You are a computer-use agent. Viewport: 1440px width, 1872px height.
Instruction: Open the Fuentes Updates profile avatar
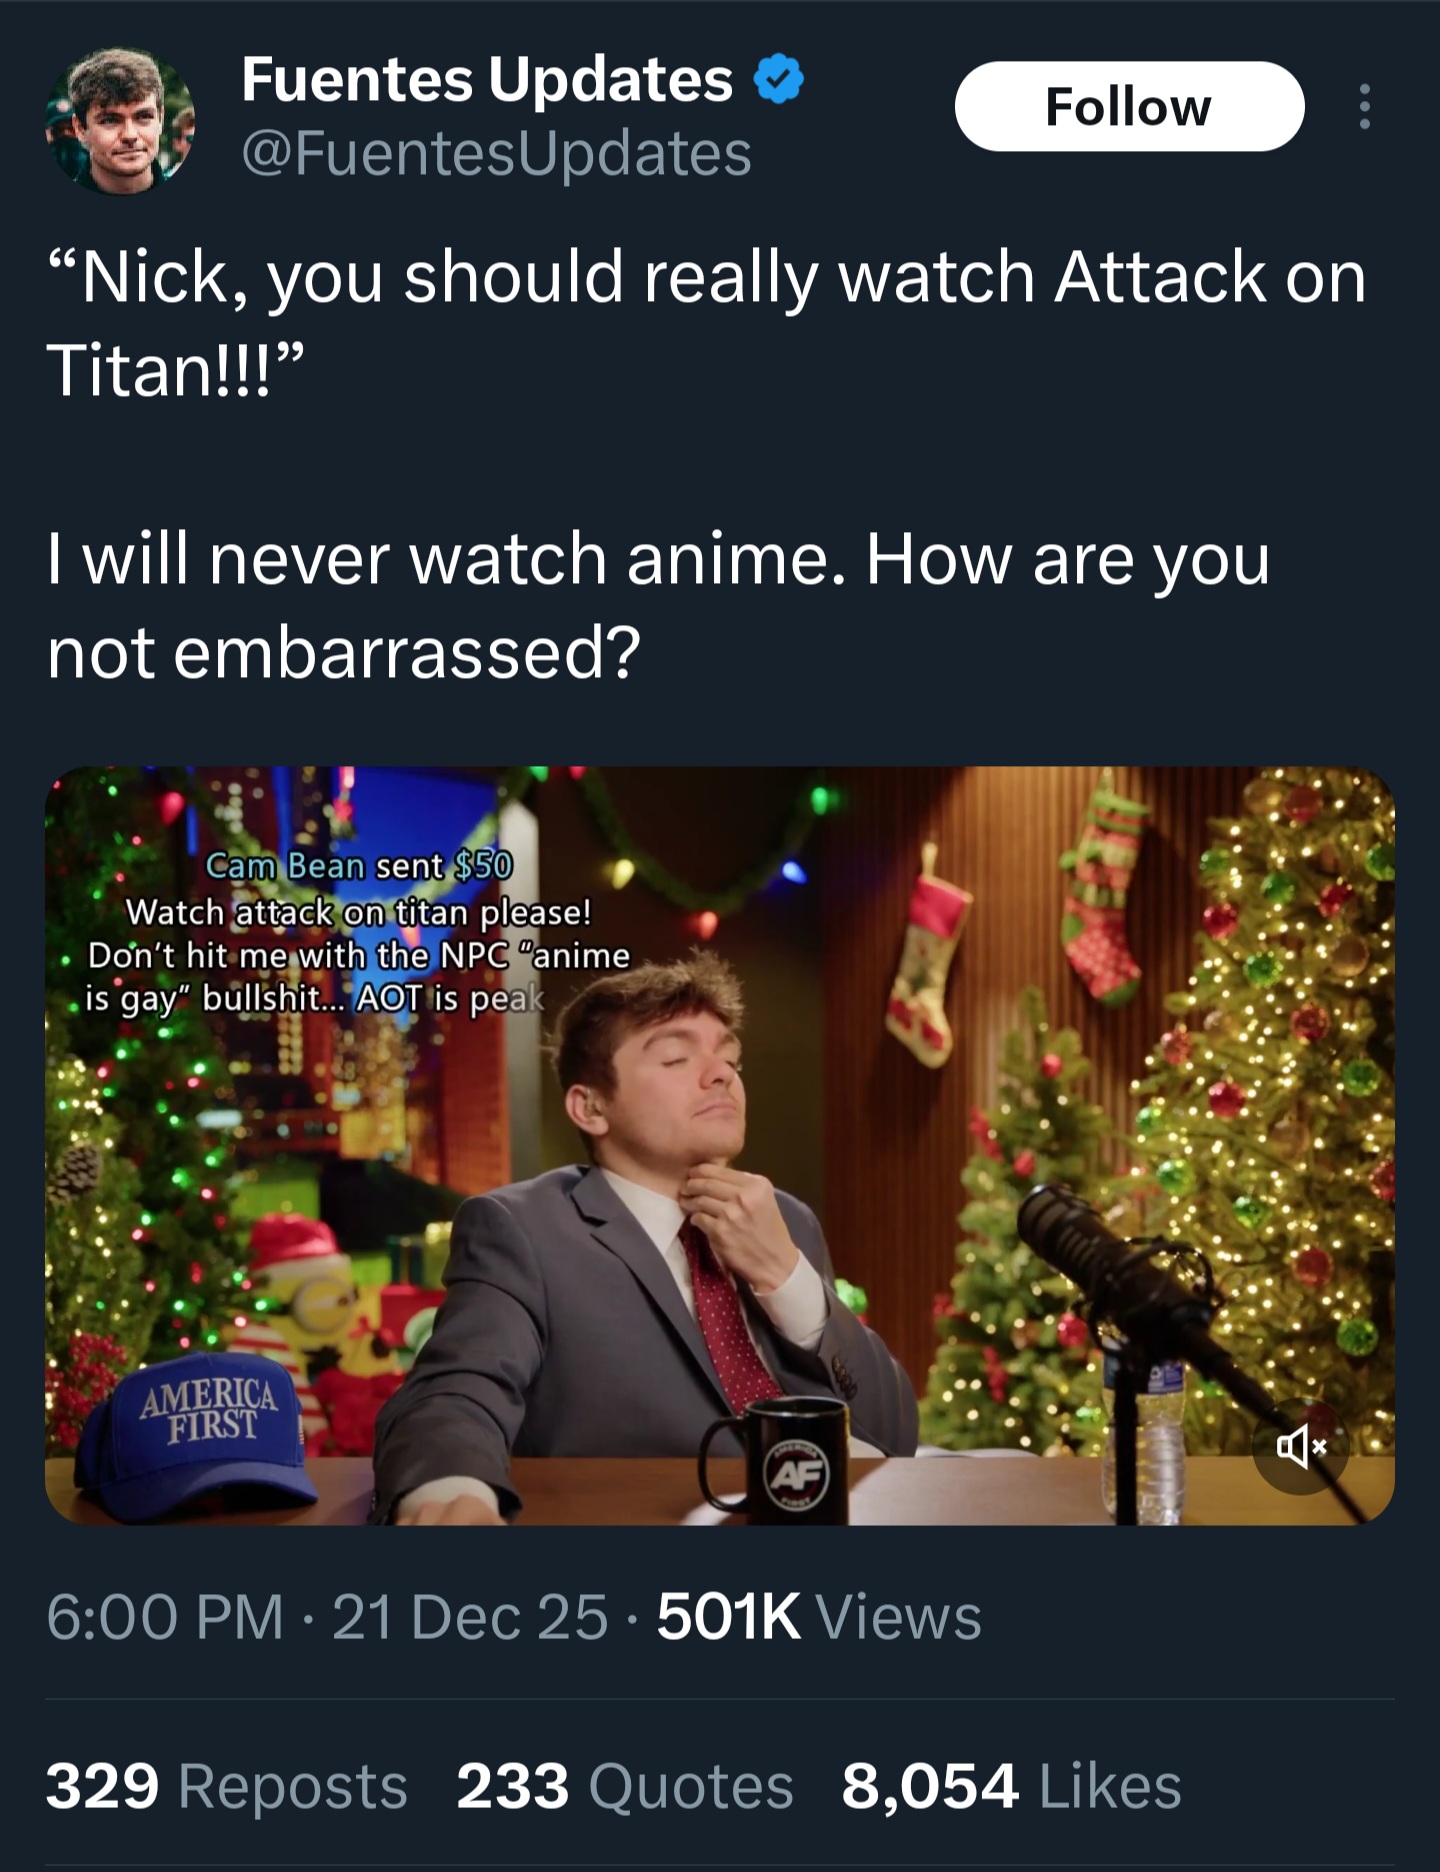tap(120, 121)
